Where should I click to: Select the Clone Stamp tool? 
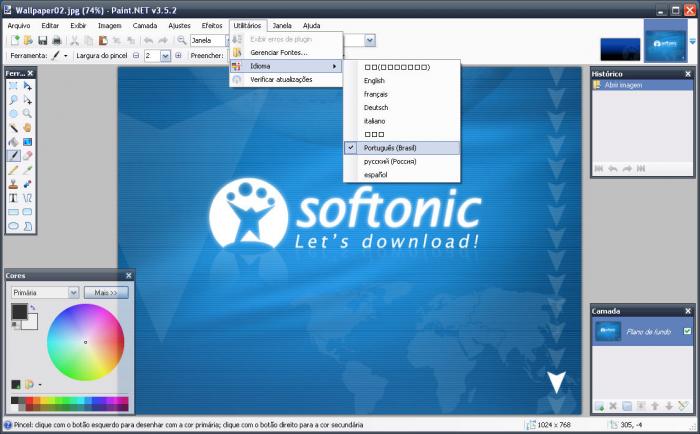tap(14, 184)
